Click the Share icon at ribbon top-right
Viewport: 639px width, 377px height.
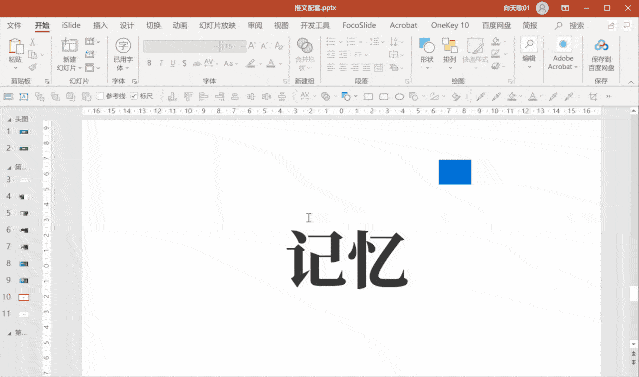[x=611, y=26]
